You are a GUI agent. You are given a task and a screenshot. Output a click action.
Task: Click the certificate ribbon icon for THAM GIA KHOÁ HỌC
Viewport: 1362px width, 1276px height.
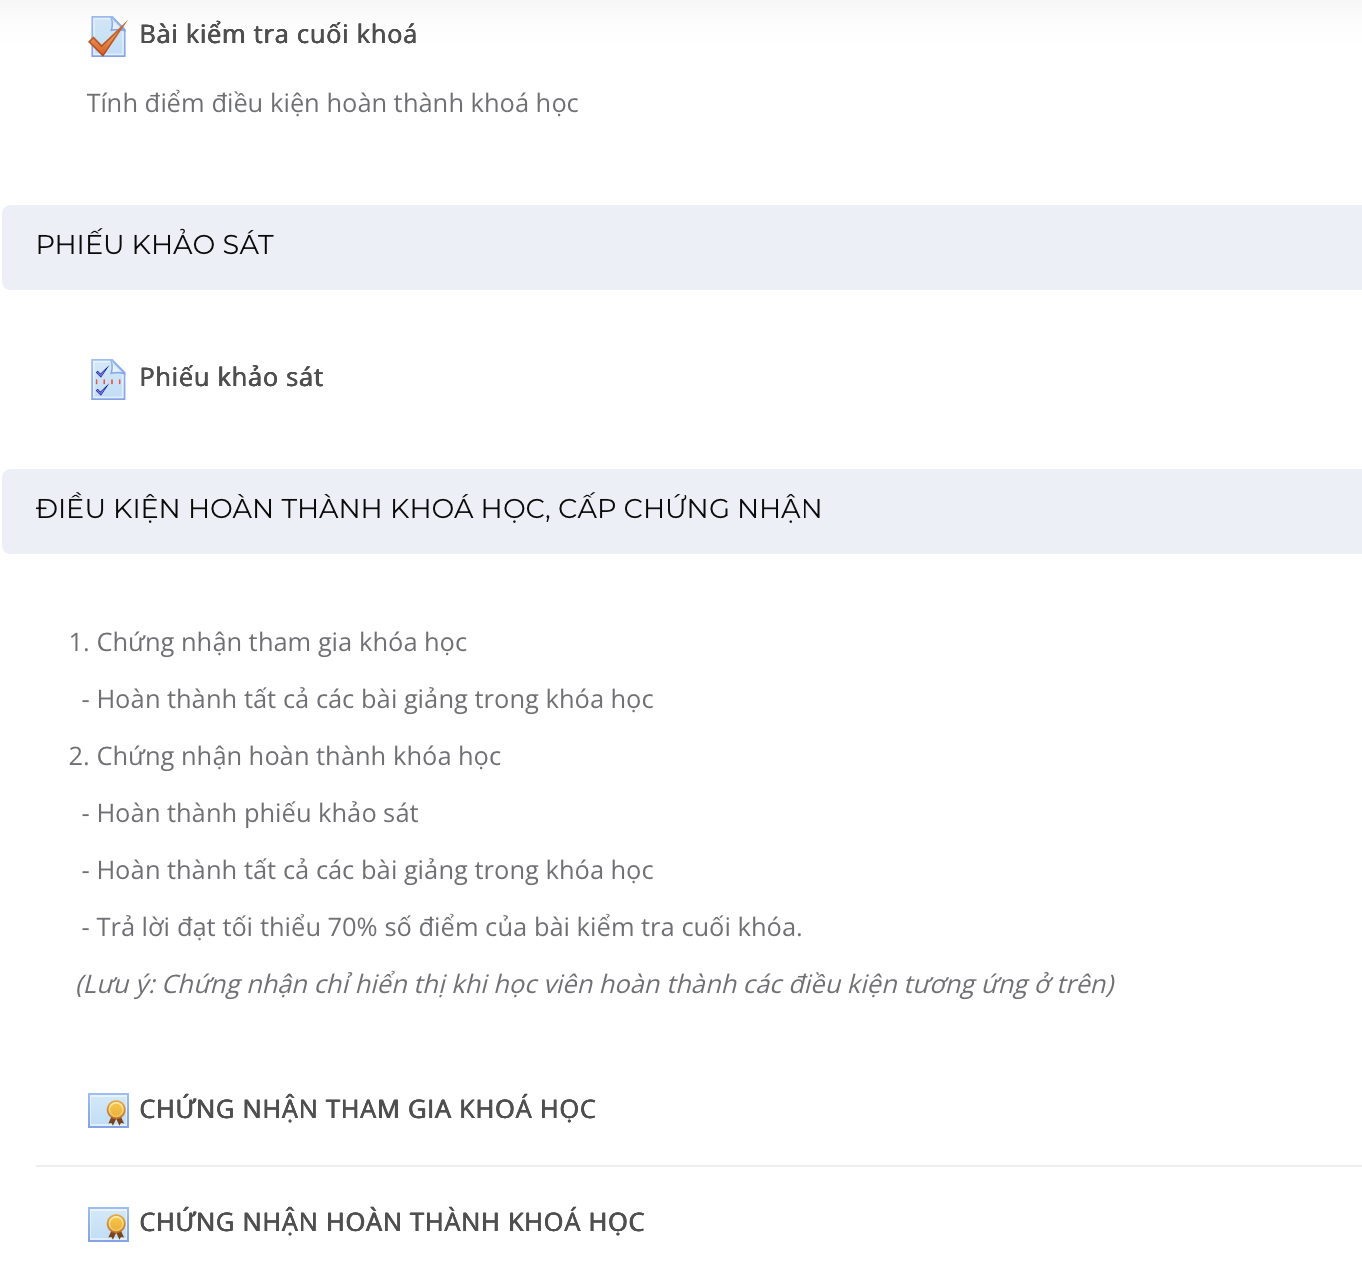(108, 1110)
